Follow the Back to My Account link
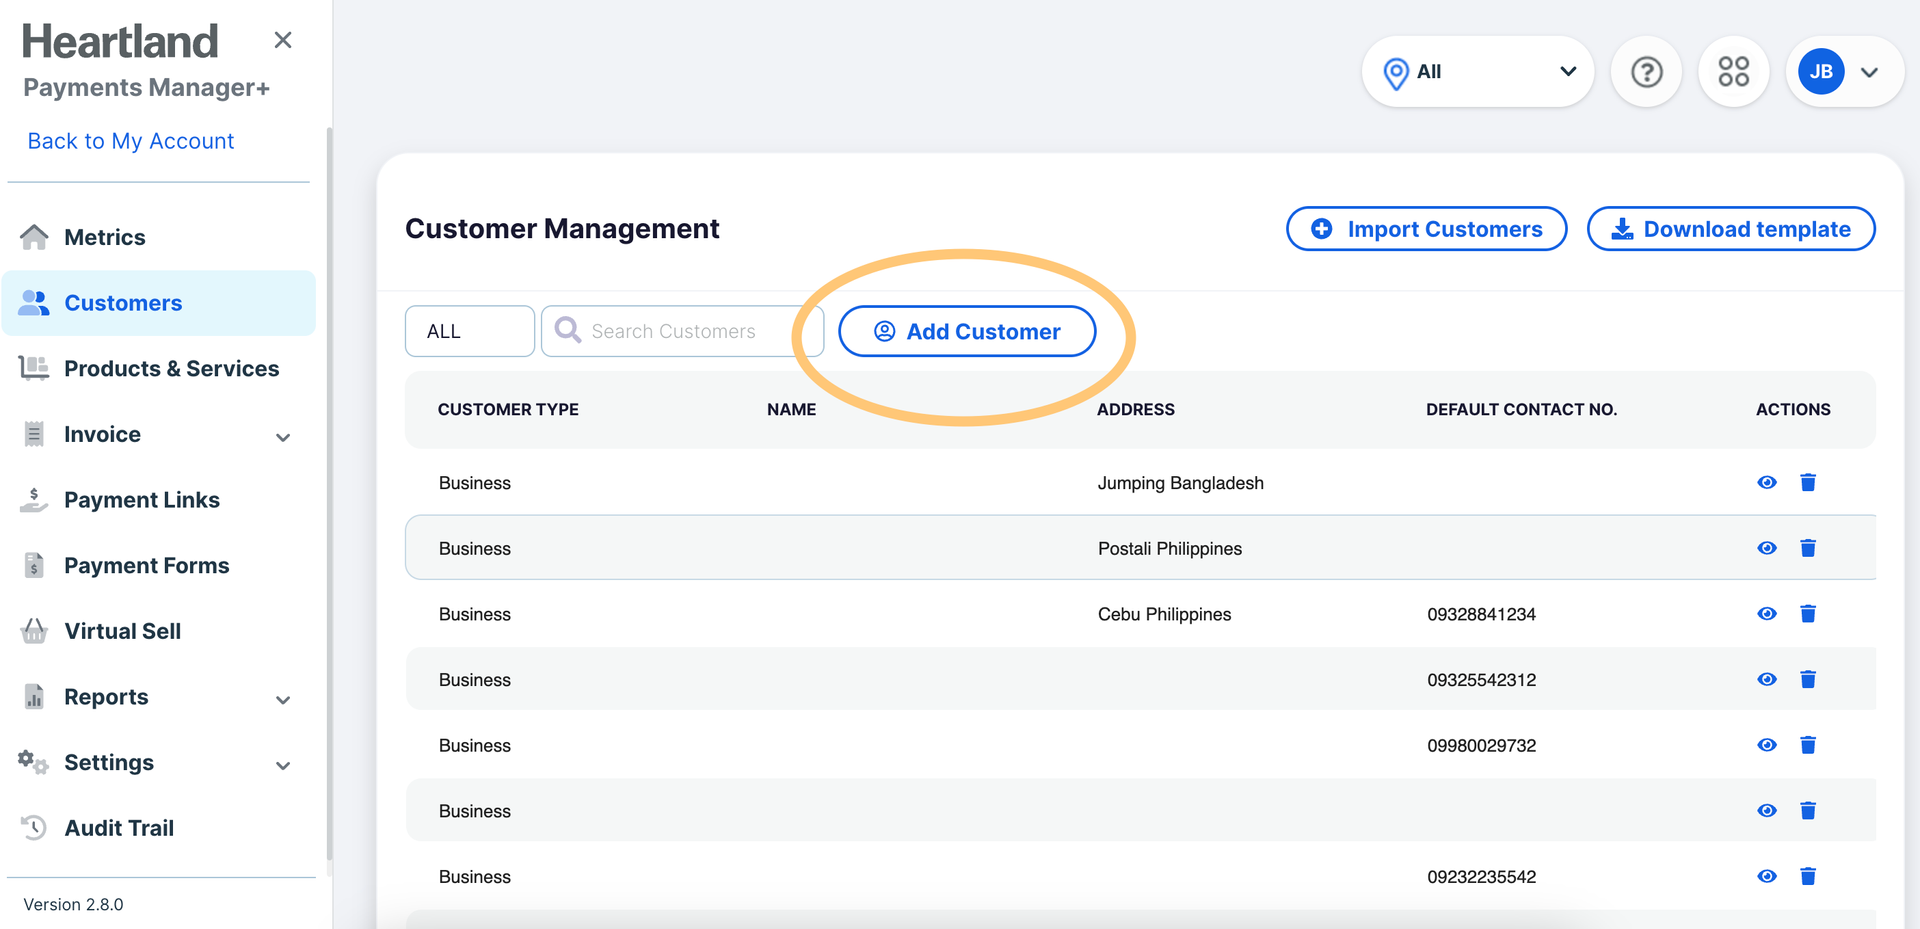 131,141
